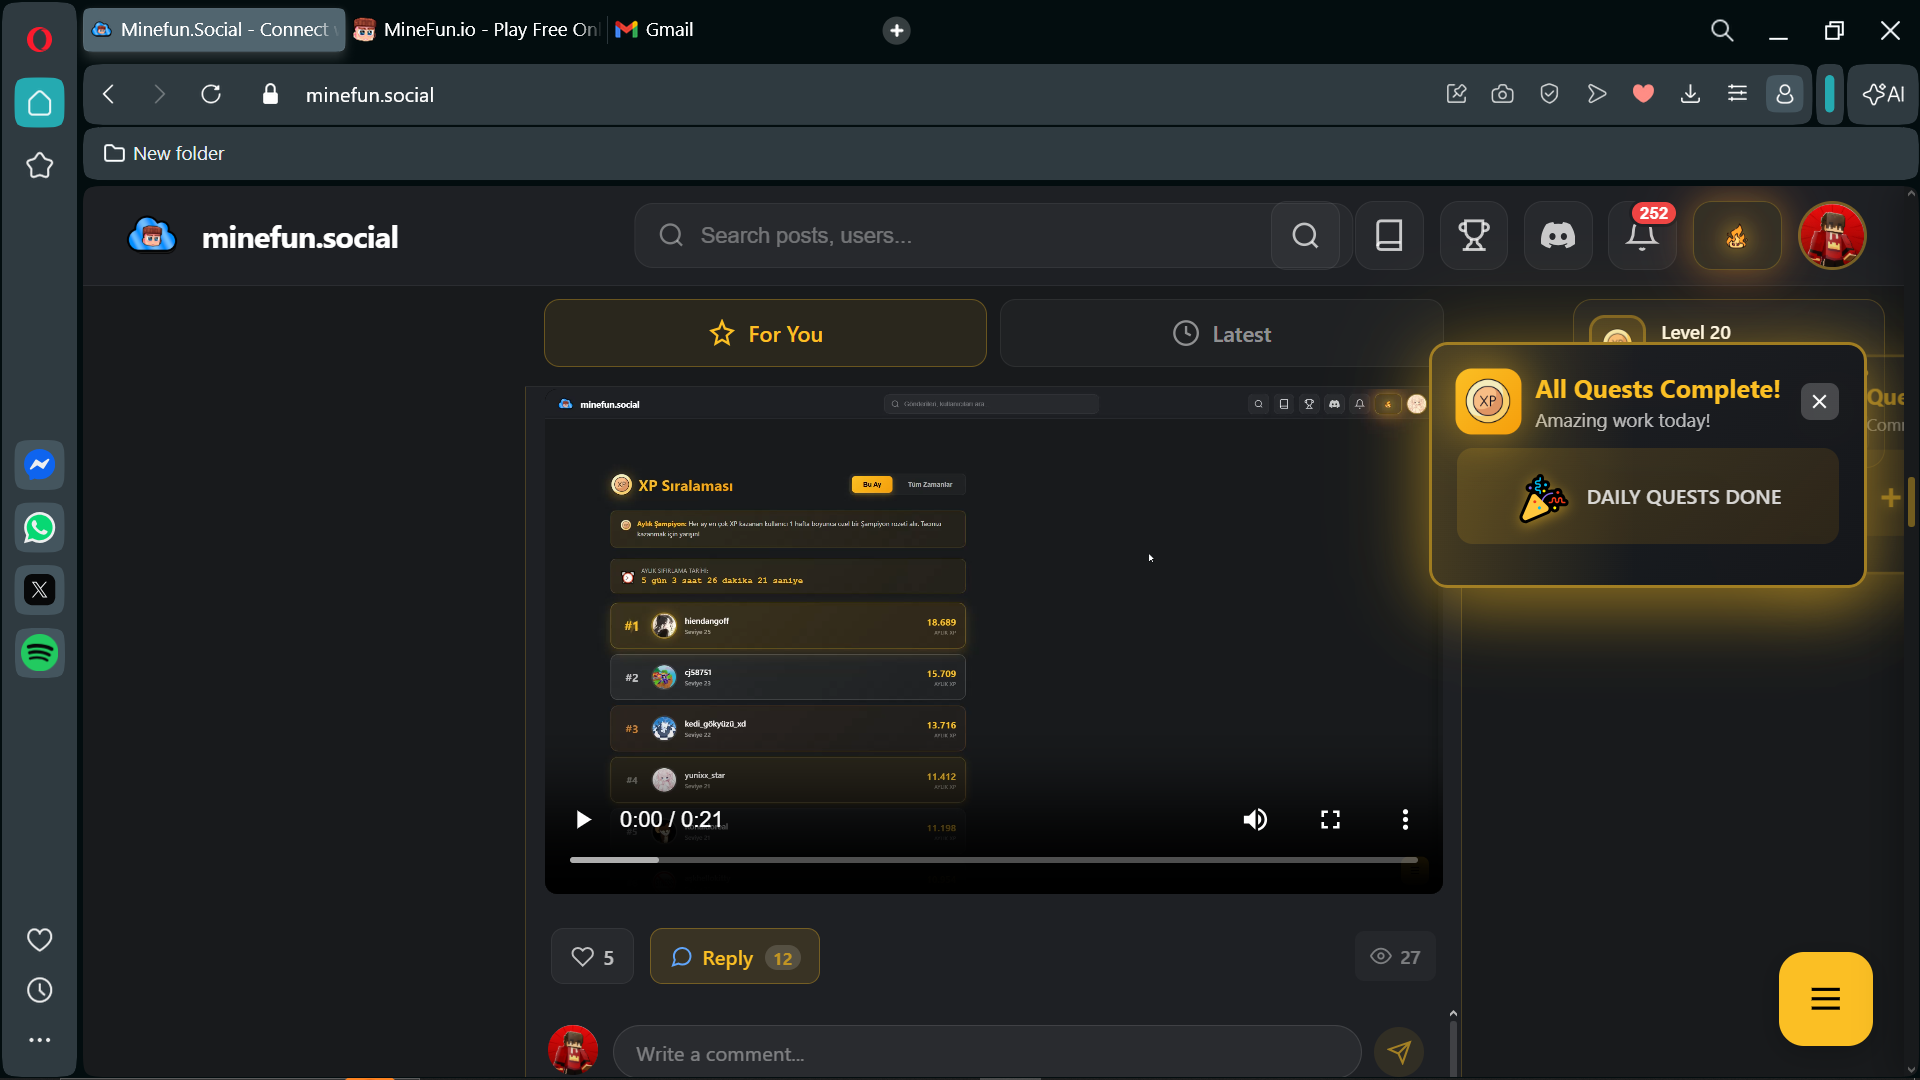The height and width of the screenshot is (1080, 1920).
Task: Toggle video fullscreen mode
Action: [x=1330, y=820]
